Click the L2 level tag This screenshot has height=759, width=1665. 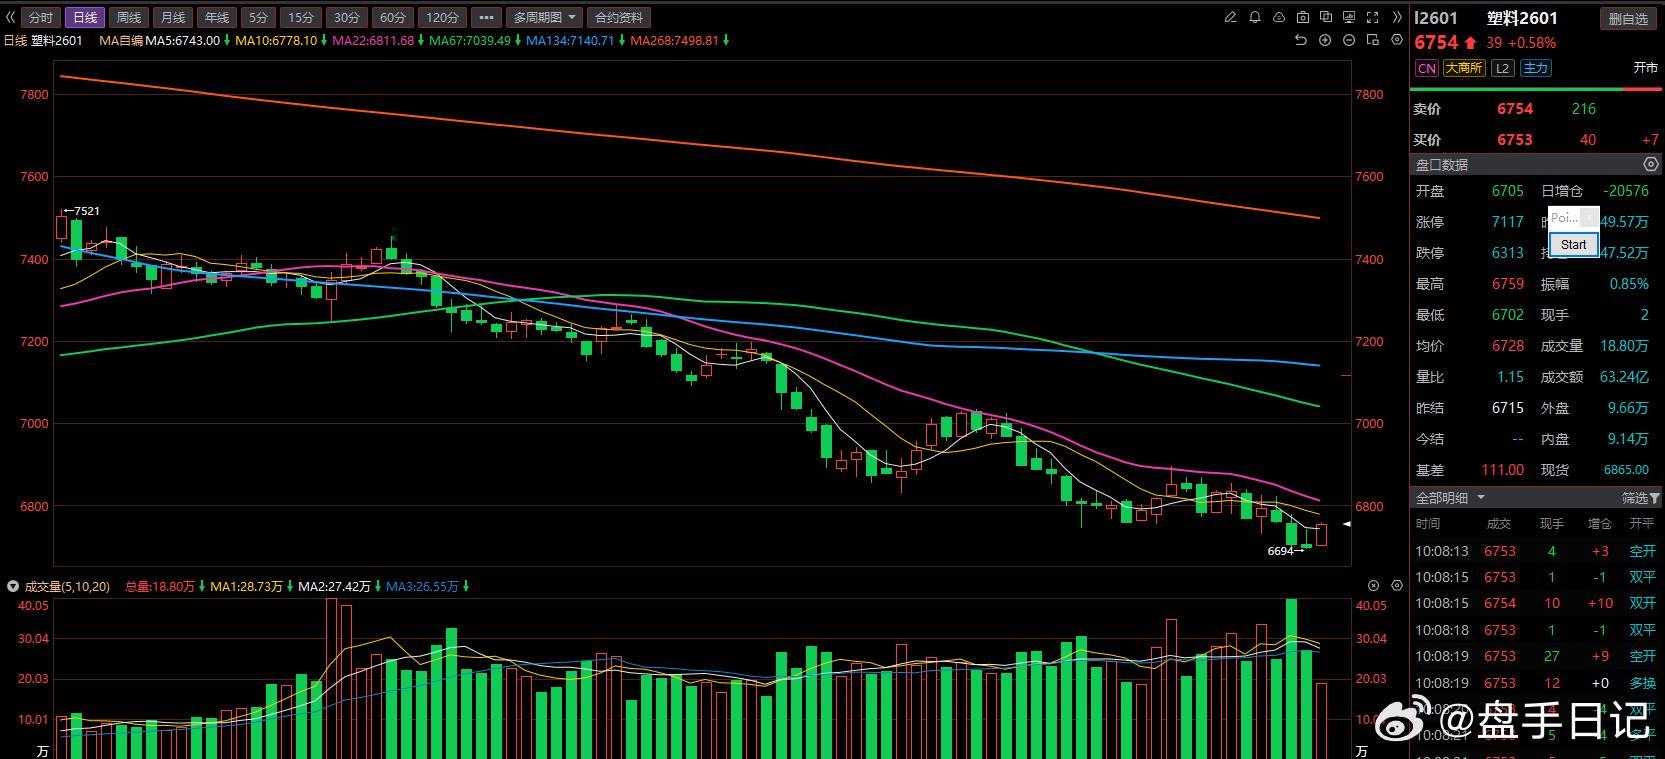1502,68
